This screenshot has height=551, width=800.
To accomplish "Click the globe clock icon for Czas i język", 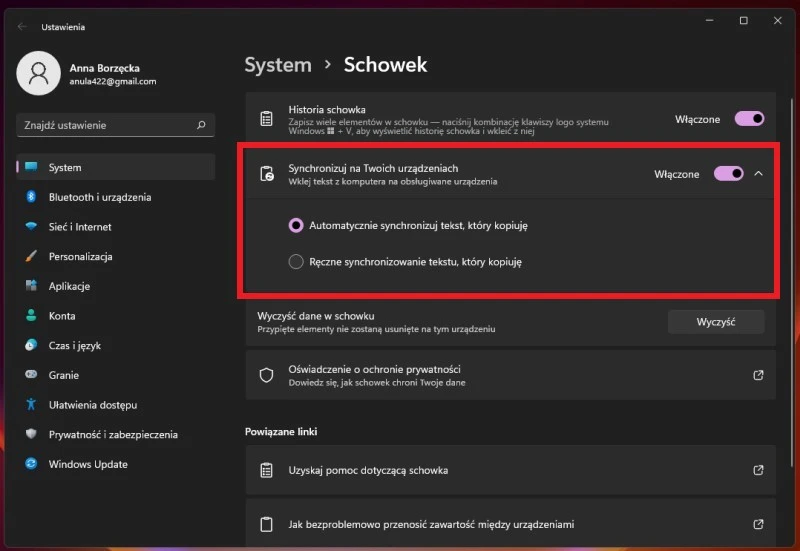I will coord(31,345).
